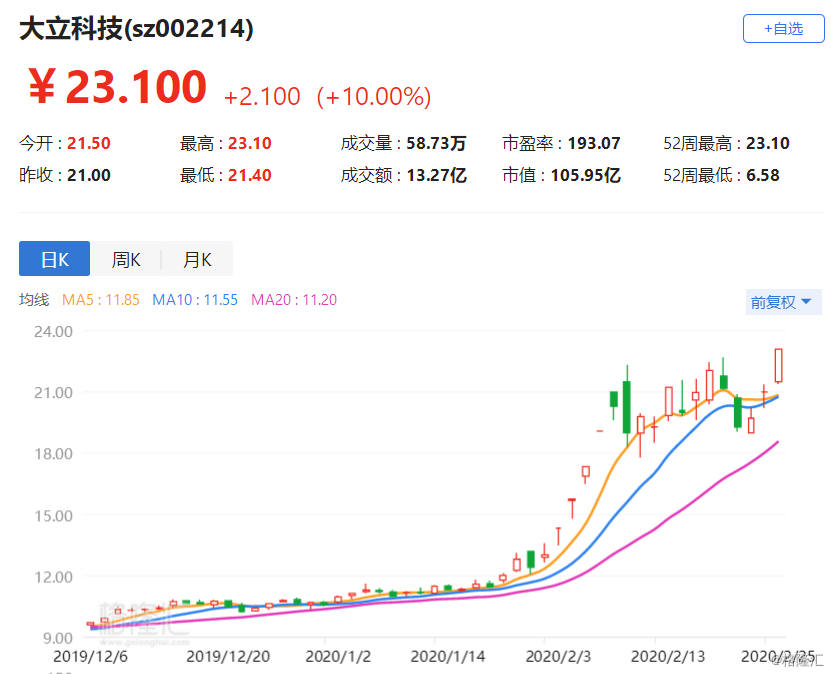The width and height of the screenshot is (831, 674).
Task: Click stock title 大立科技(sz002214)
Action: tap(136, 29)
